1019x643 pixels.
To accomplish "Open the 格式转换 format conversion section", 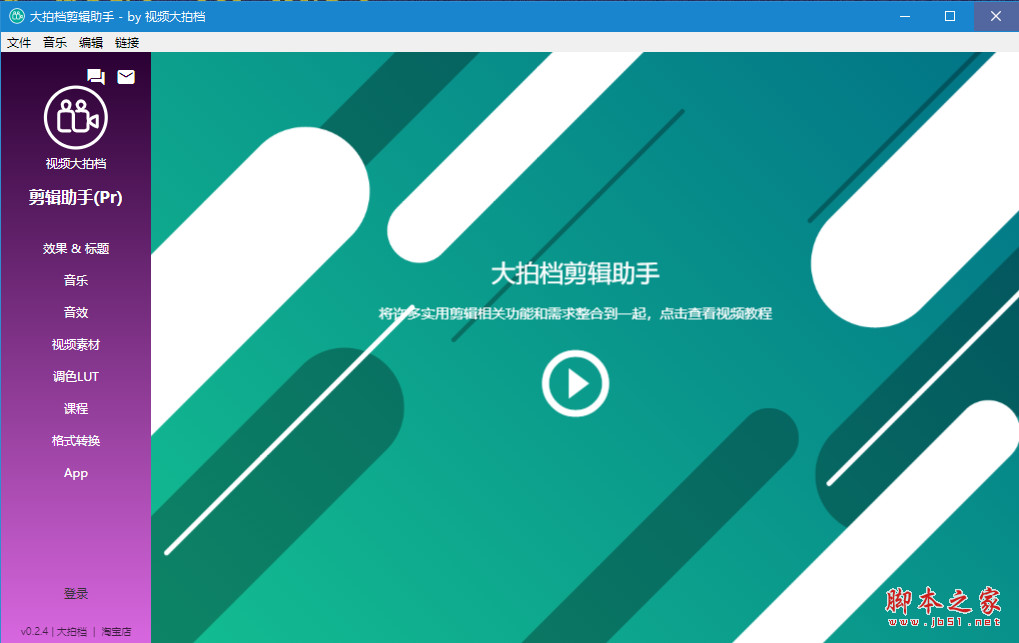I will [75, 440].
